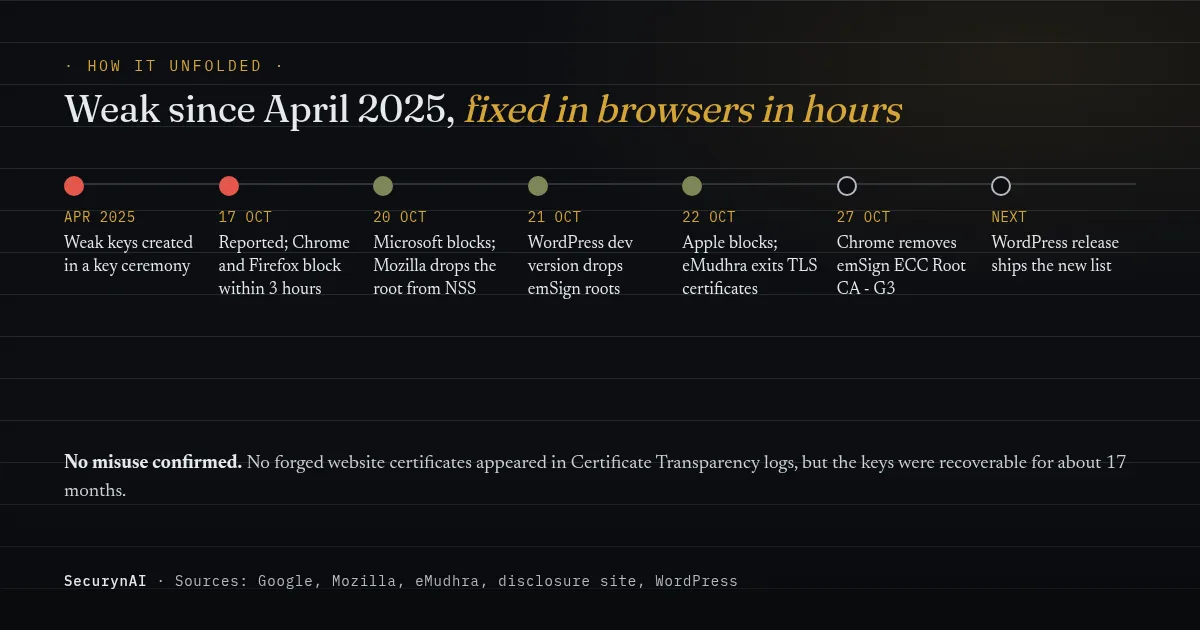Click the red APR 2025 timeline dot
Image resolution: width=1200 pixels, height=630 pixels.
point(74,186)
